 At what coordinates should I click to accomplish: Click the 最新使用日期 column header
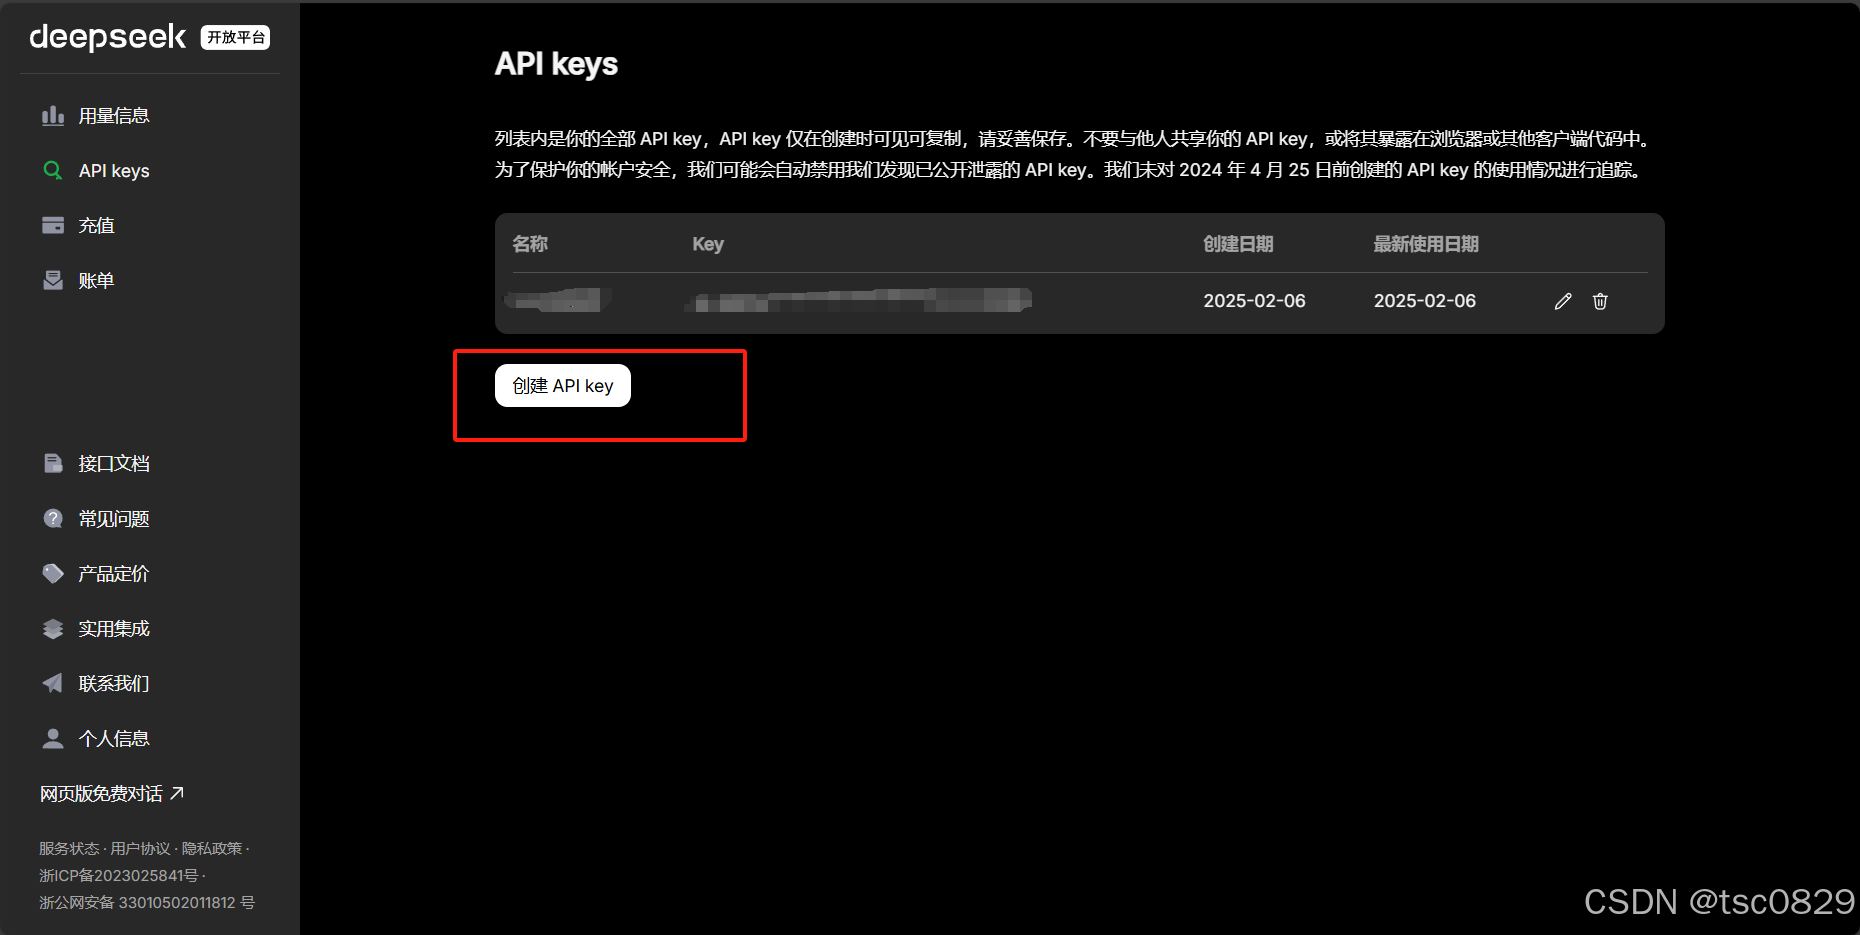pos(1426,244)
